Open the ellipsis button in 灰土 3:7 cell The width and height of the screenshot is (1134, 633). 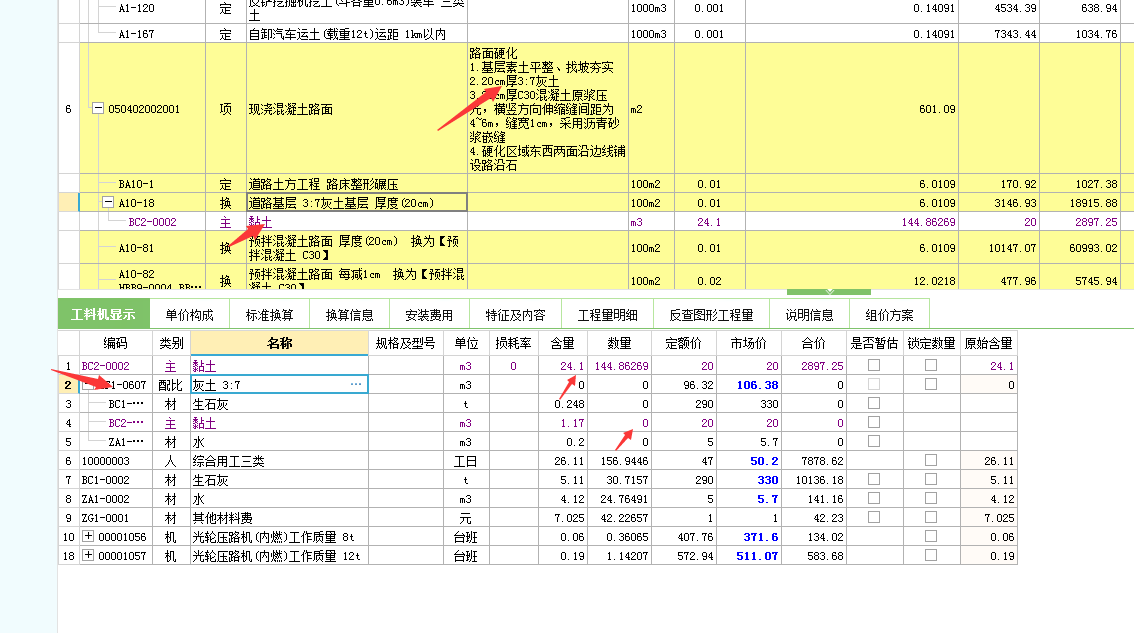pyautogui.click(x=356, y=384)
